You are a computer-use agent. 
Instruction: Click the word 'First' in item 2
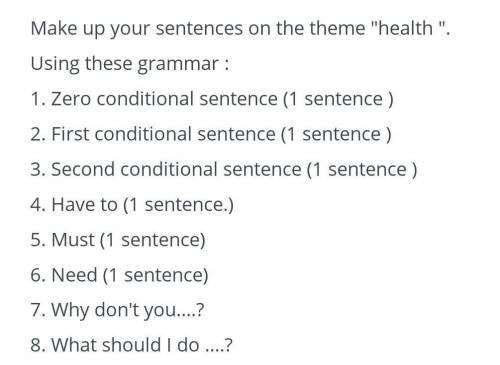pyautogui.click(x=70, y=134)
